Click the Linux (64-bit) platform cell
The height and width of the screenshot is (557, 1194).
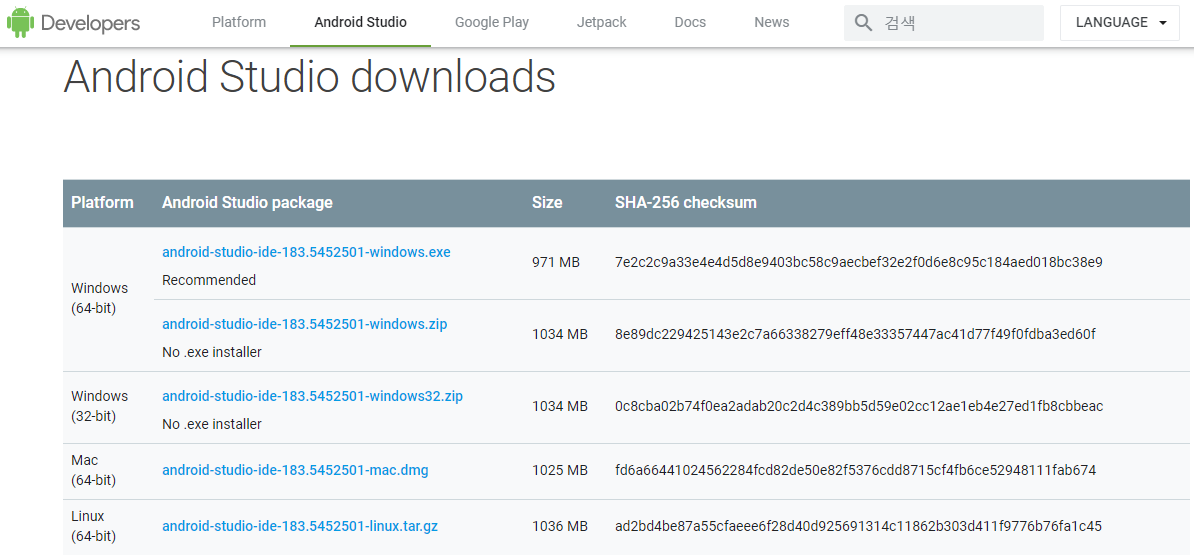[x=93, y=526]
